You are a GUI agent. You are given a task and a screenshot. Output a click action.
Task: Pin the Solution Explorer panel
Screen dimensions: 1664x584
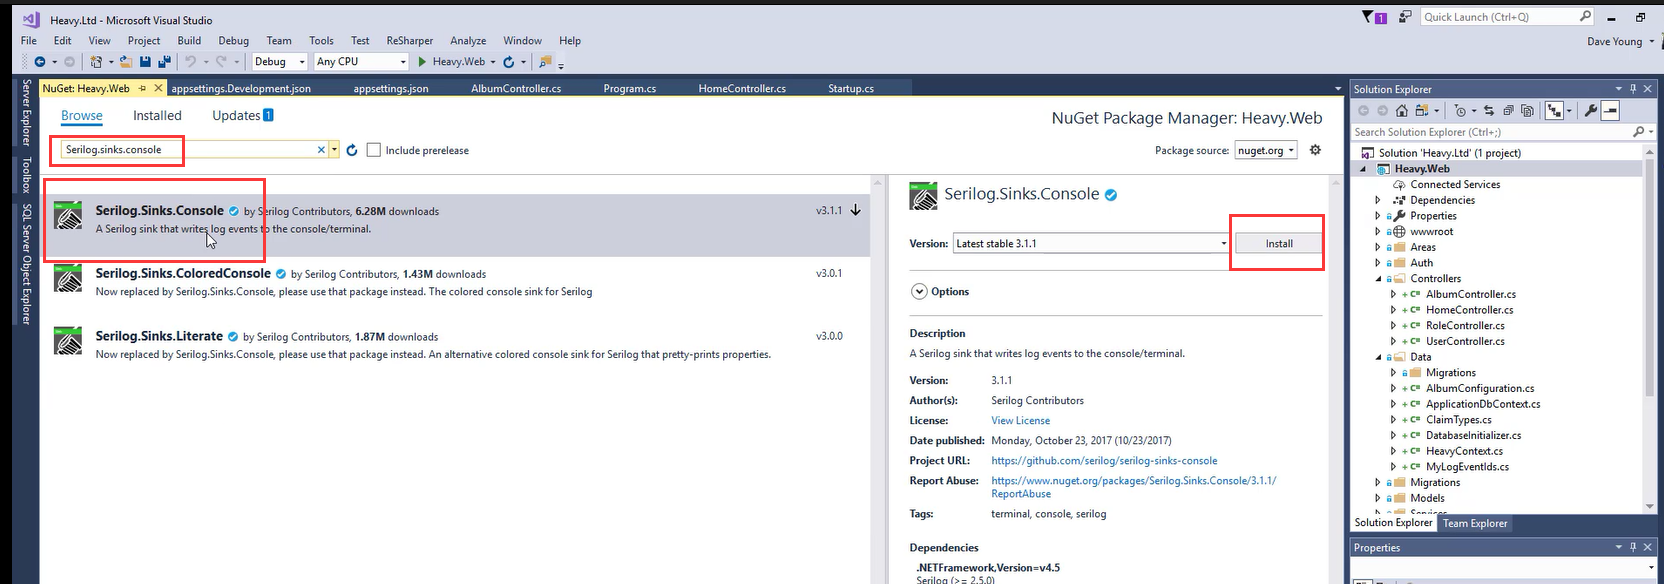pyautogui.click(x=1633, y=89)
